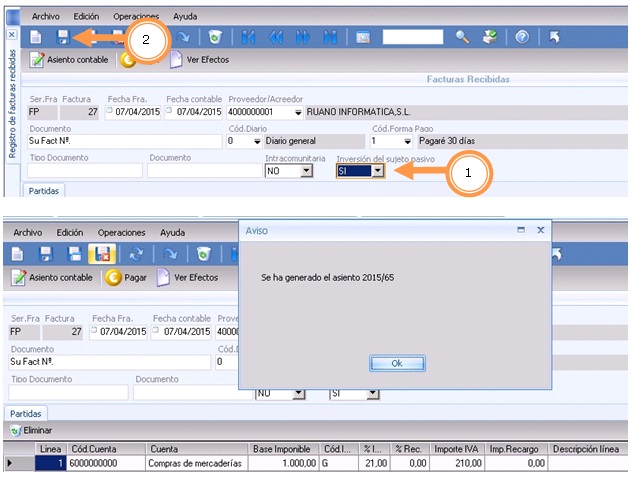
Task: Click the search magnifier icon in top toolbar
Action: 462,37
